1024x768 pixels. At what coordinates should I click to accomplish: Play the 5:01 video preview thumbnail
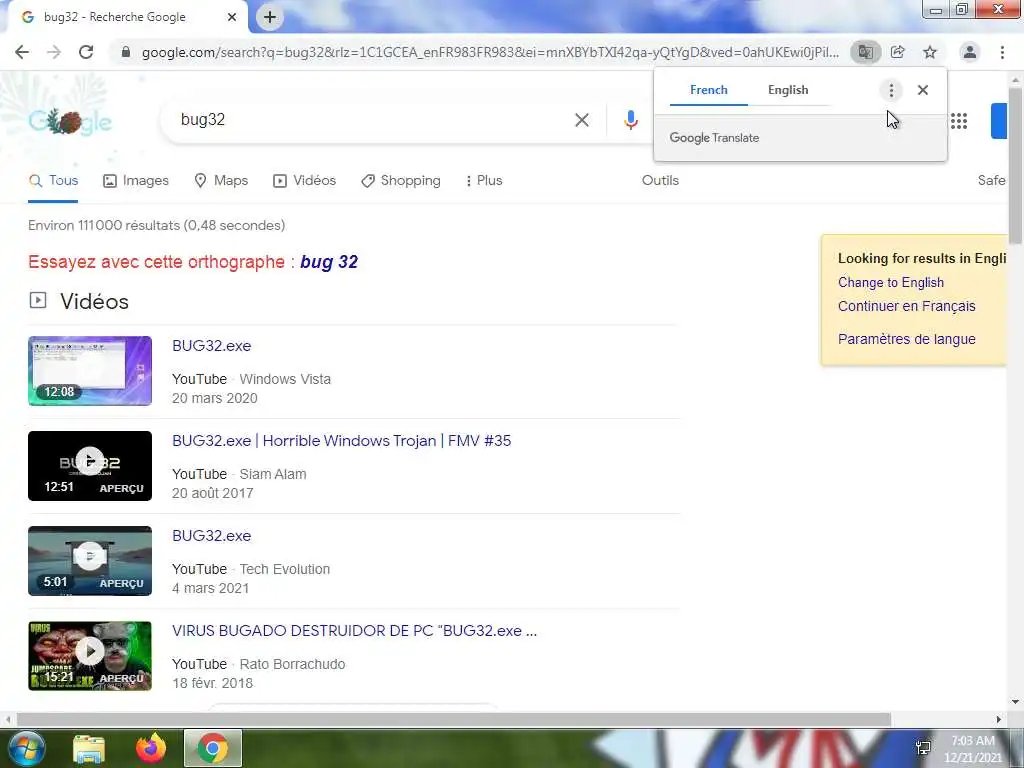pos(90,561)
